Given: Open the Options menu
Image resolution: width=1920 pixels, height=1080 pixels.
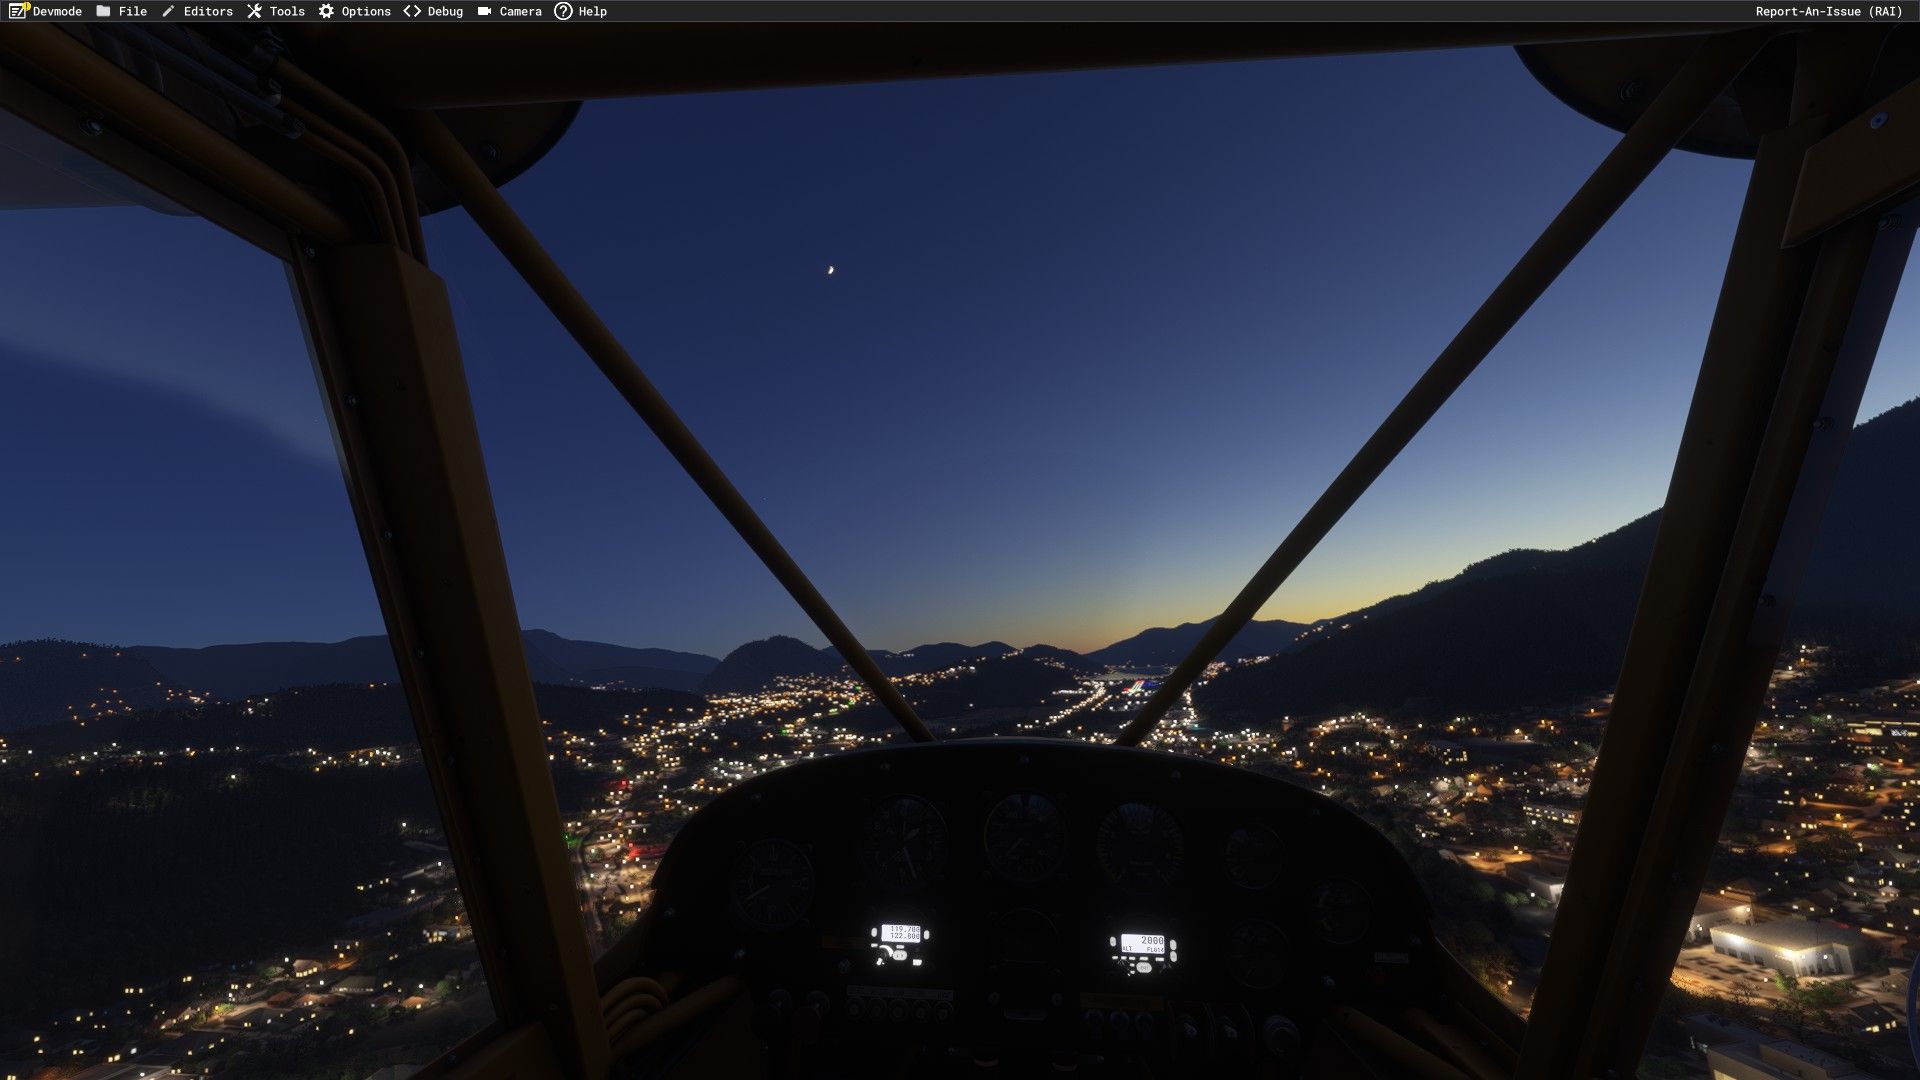Looking at the screenshot, I should 355,11.
